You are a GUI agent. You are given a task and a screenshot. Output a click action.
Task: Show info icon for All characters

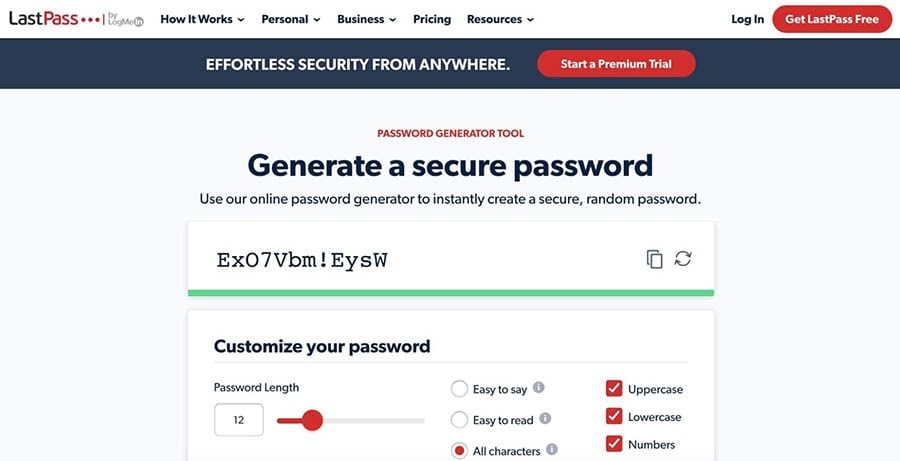[552, 450]
